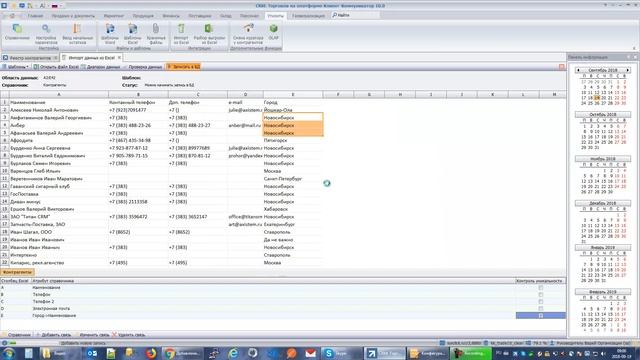Expand the Шаблоны toolbar dropdown
The height and width of the screenshot is (360, 640).
point(16,67)
